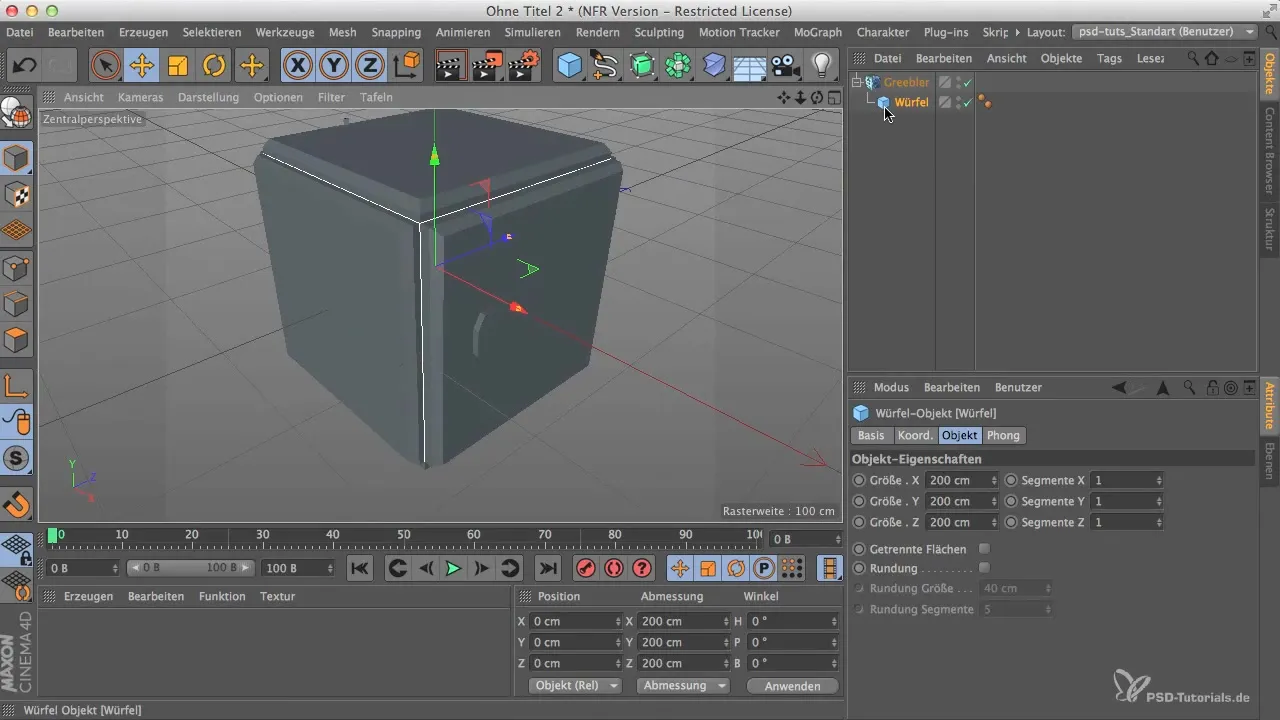Play the animation forward

point(453,568)
